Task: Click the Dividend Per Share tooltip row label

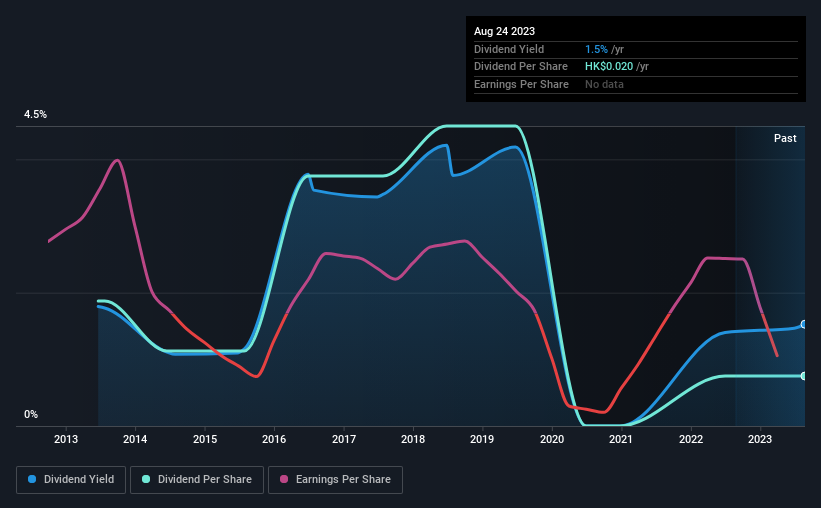Action: point(521,67)
